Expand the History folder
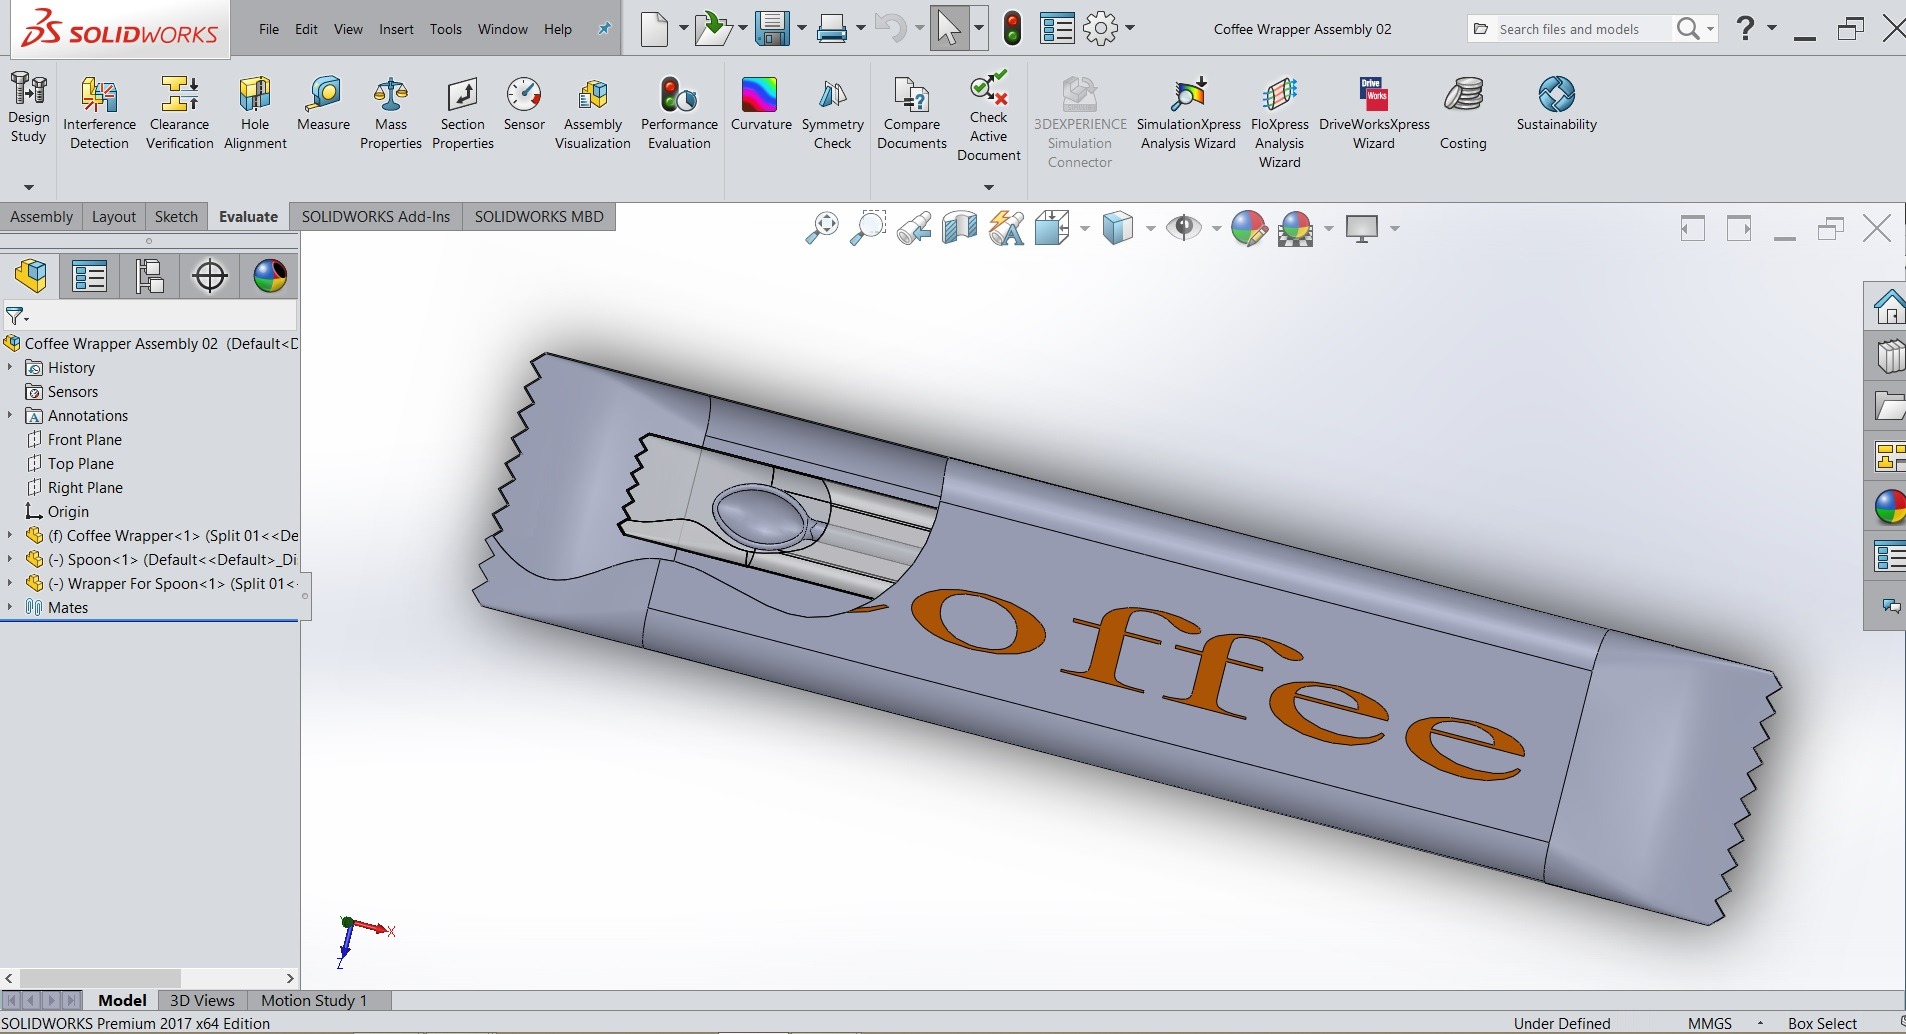 [x=10, y=368]
